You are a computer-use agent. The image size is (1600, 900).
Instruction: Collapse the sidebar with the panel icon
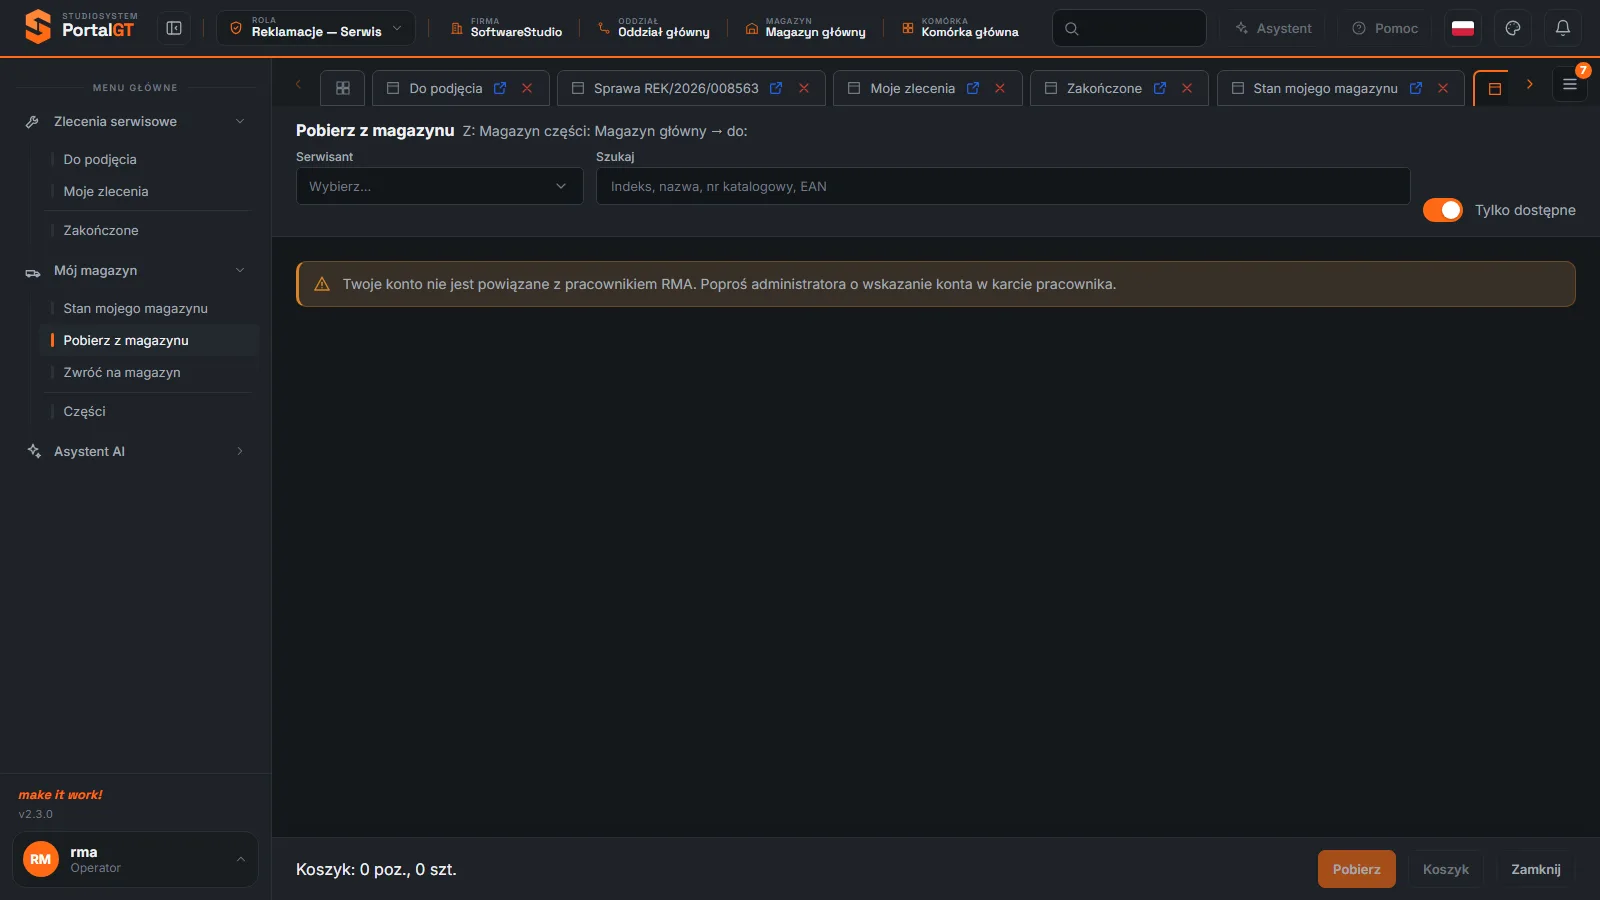pos(174,28)
